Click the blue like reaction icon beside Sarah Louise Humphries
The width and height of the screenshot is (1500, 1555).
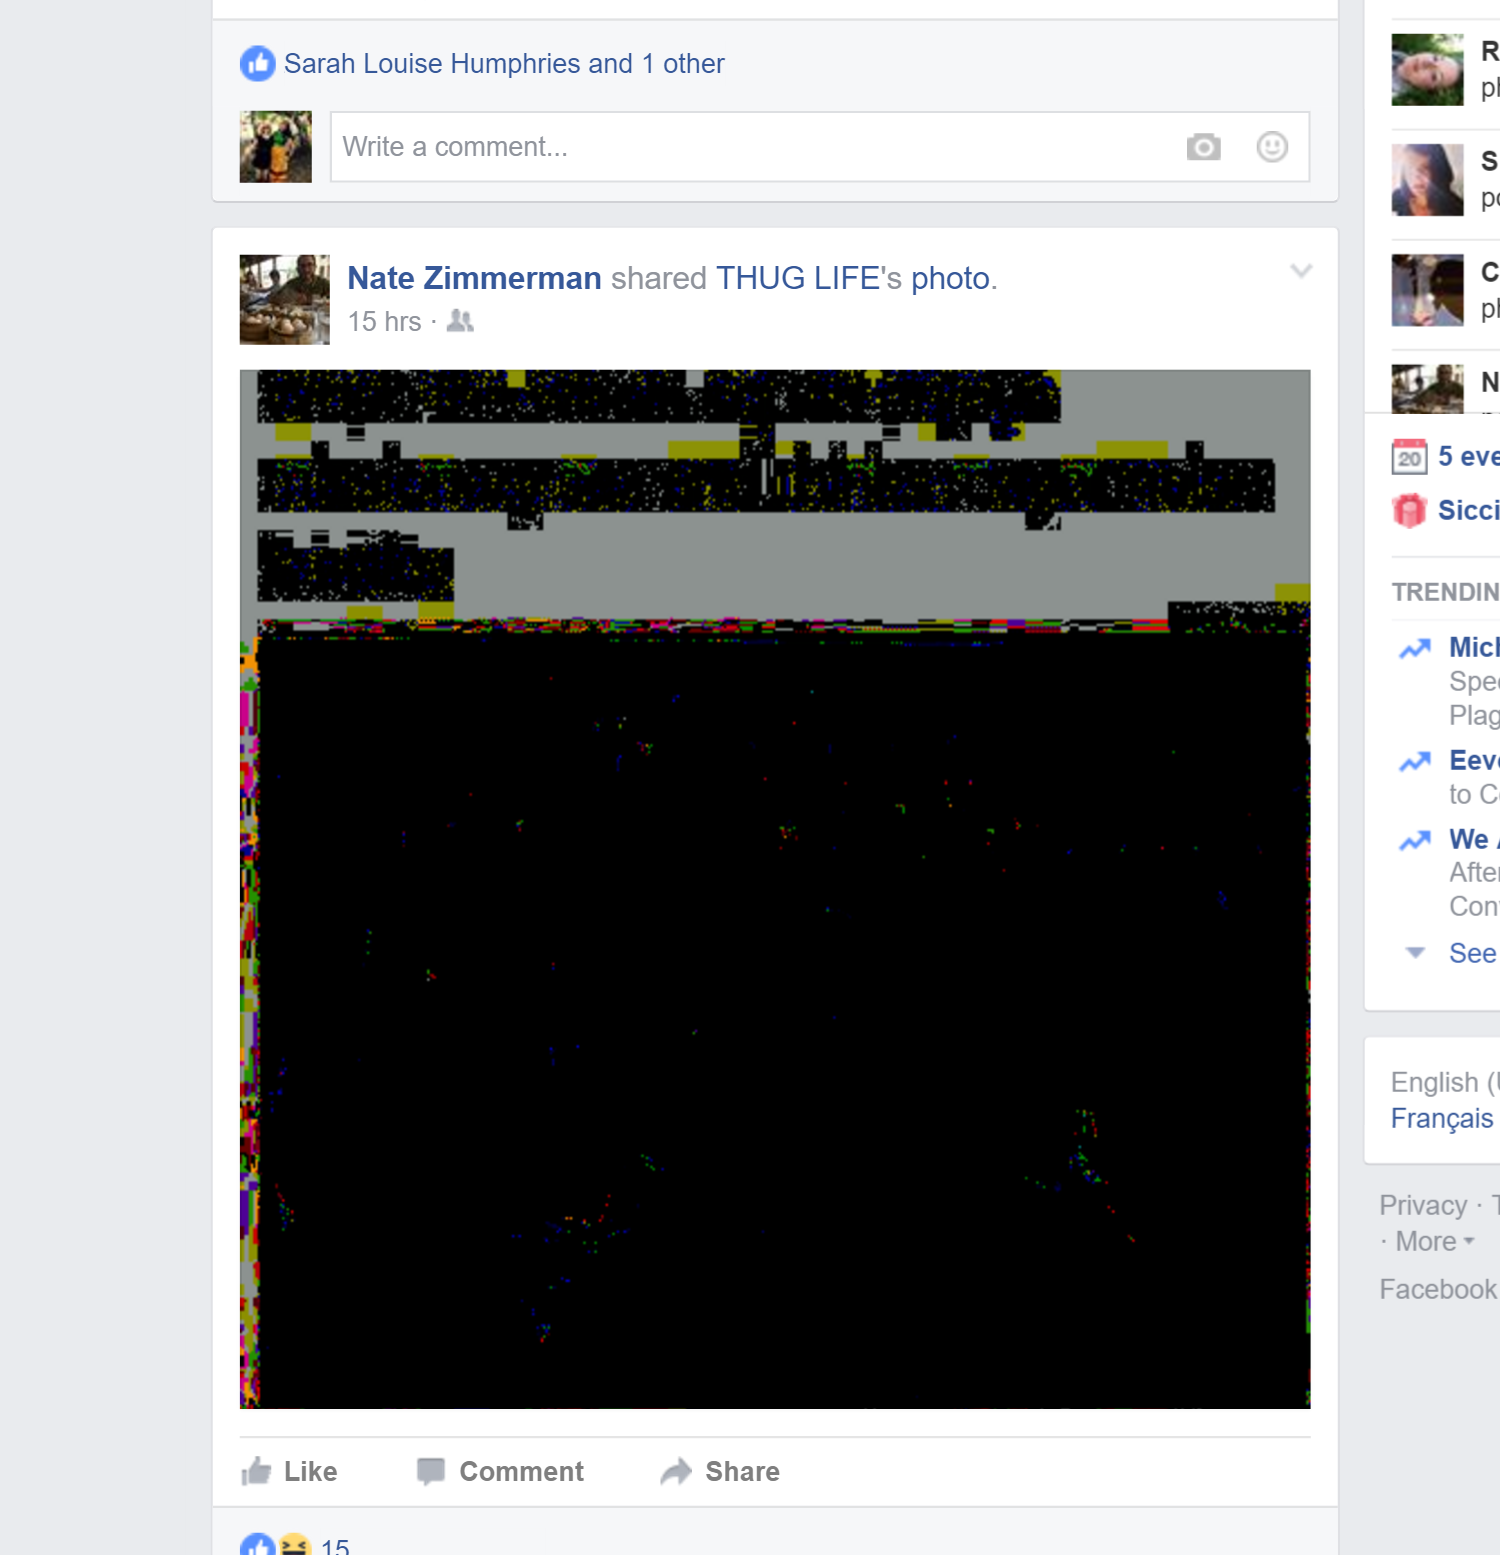pos(257,63)
